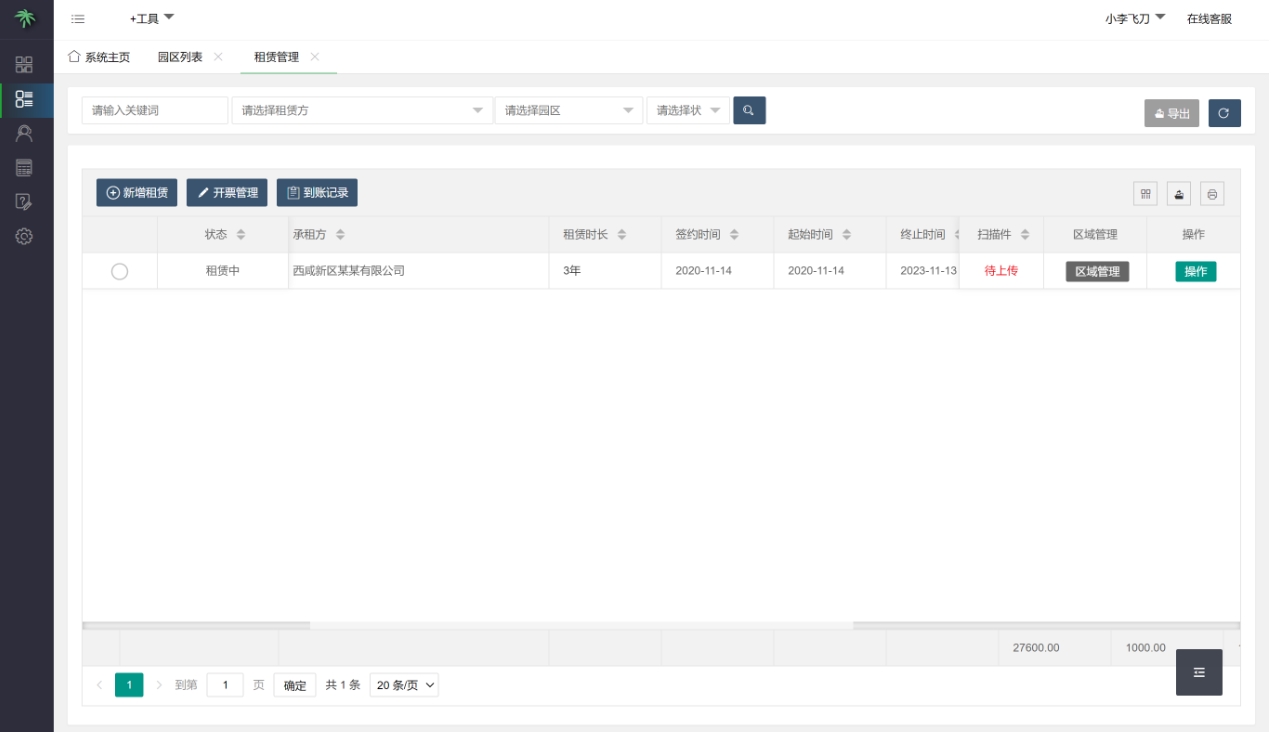
Task: Open the dashboard grid icon in the sidebar
Action: pos(24,65)
